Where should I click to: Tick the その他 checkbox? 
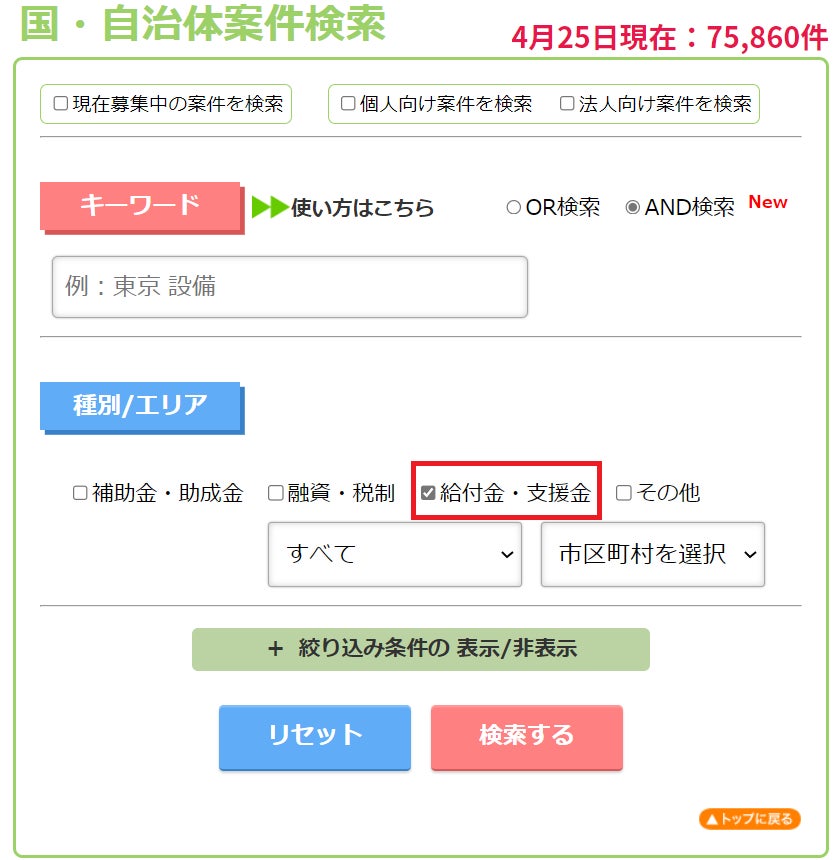click(623, 493)
